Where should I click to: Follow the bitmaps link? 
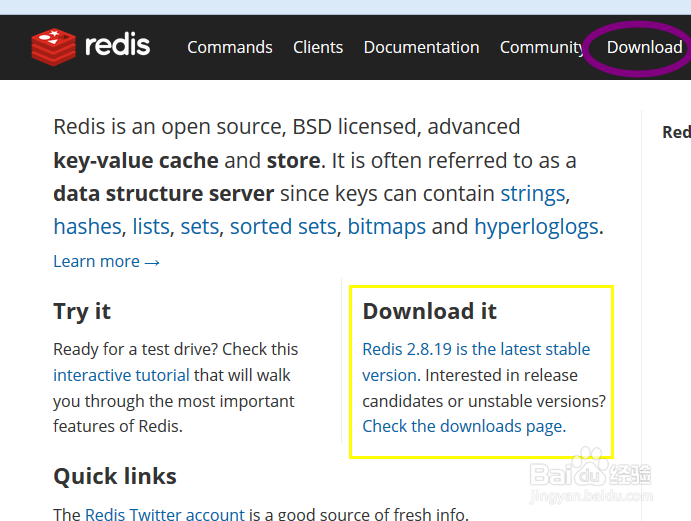[x=386, y=227]
